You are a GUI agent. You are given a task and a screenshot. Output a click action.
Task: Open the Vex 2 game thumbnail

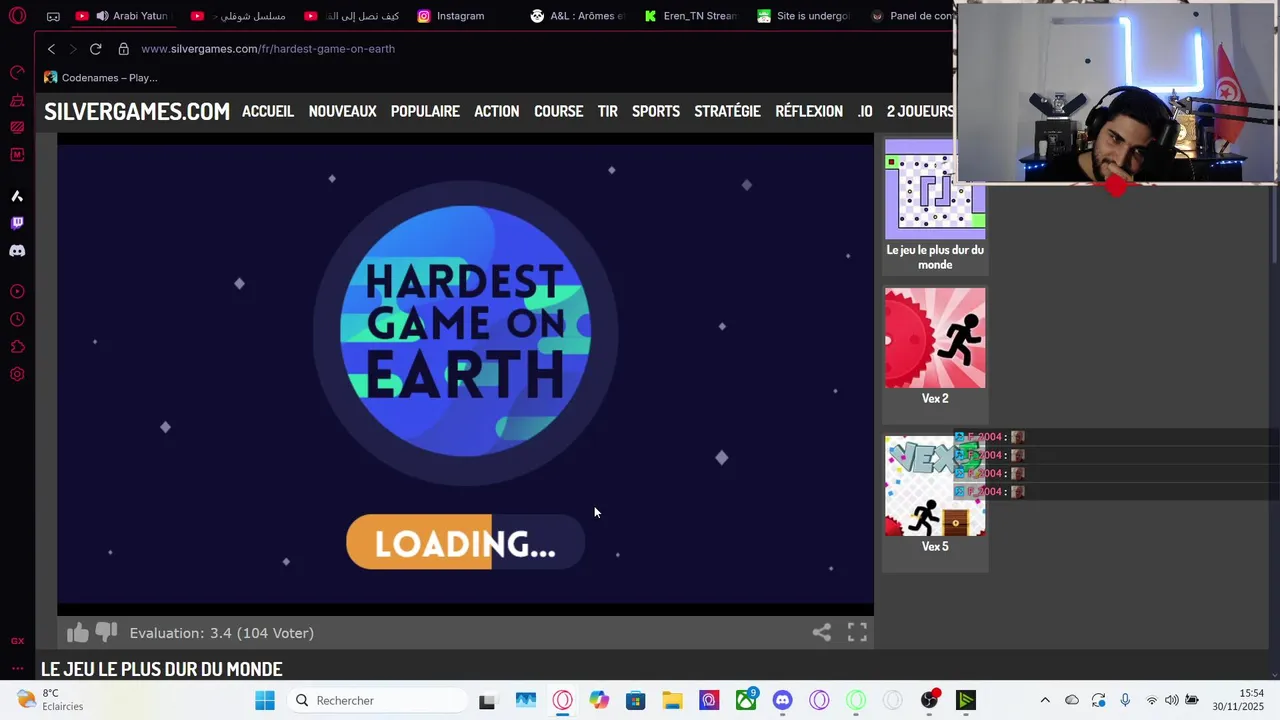pyautogui.click(x=935, y=338)
